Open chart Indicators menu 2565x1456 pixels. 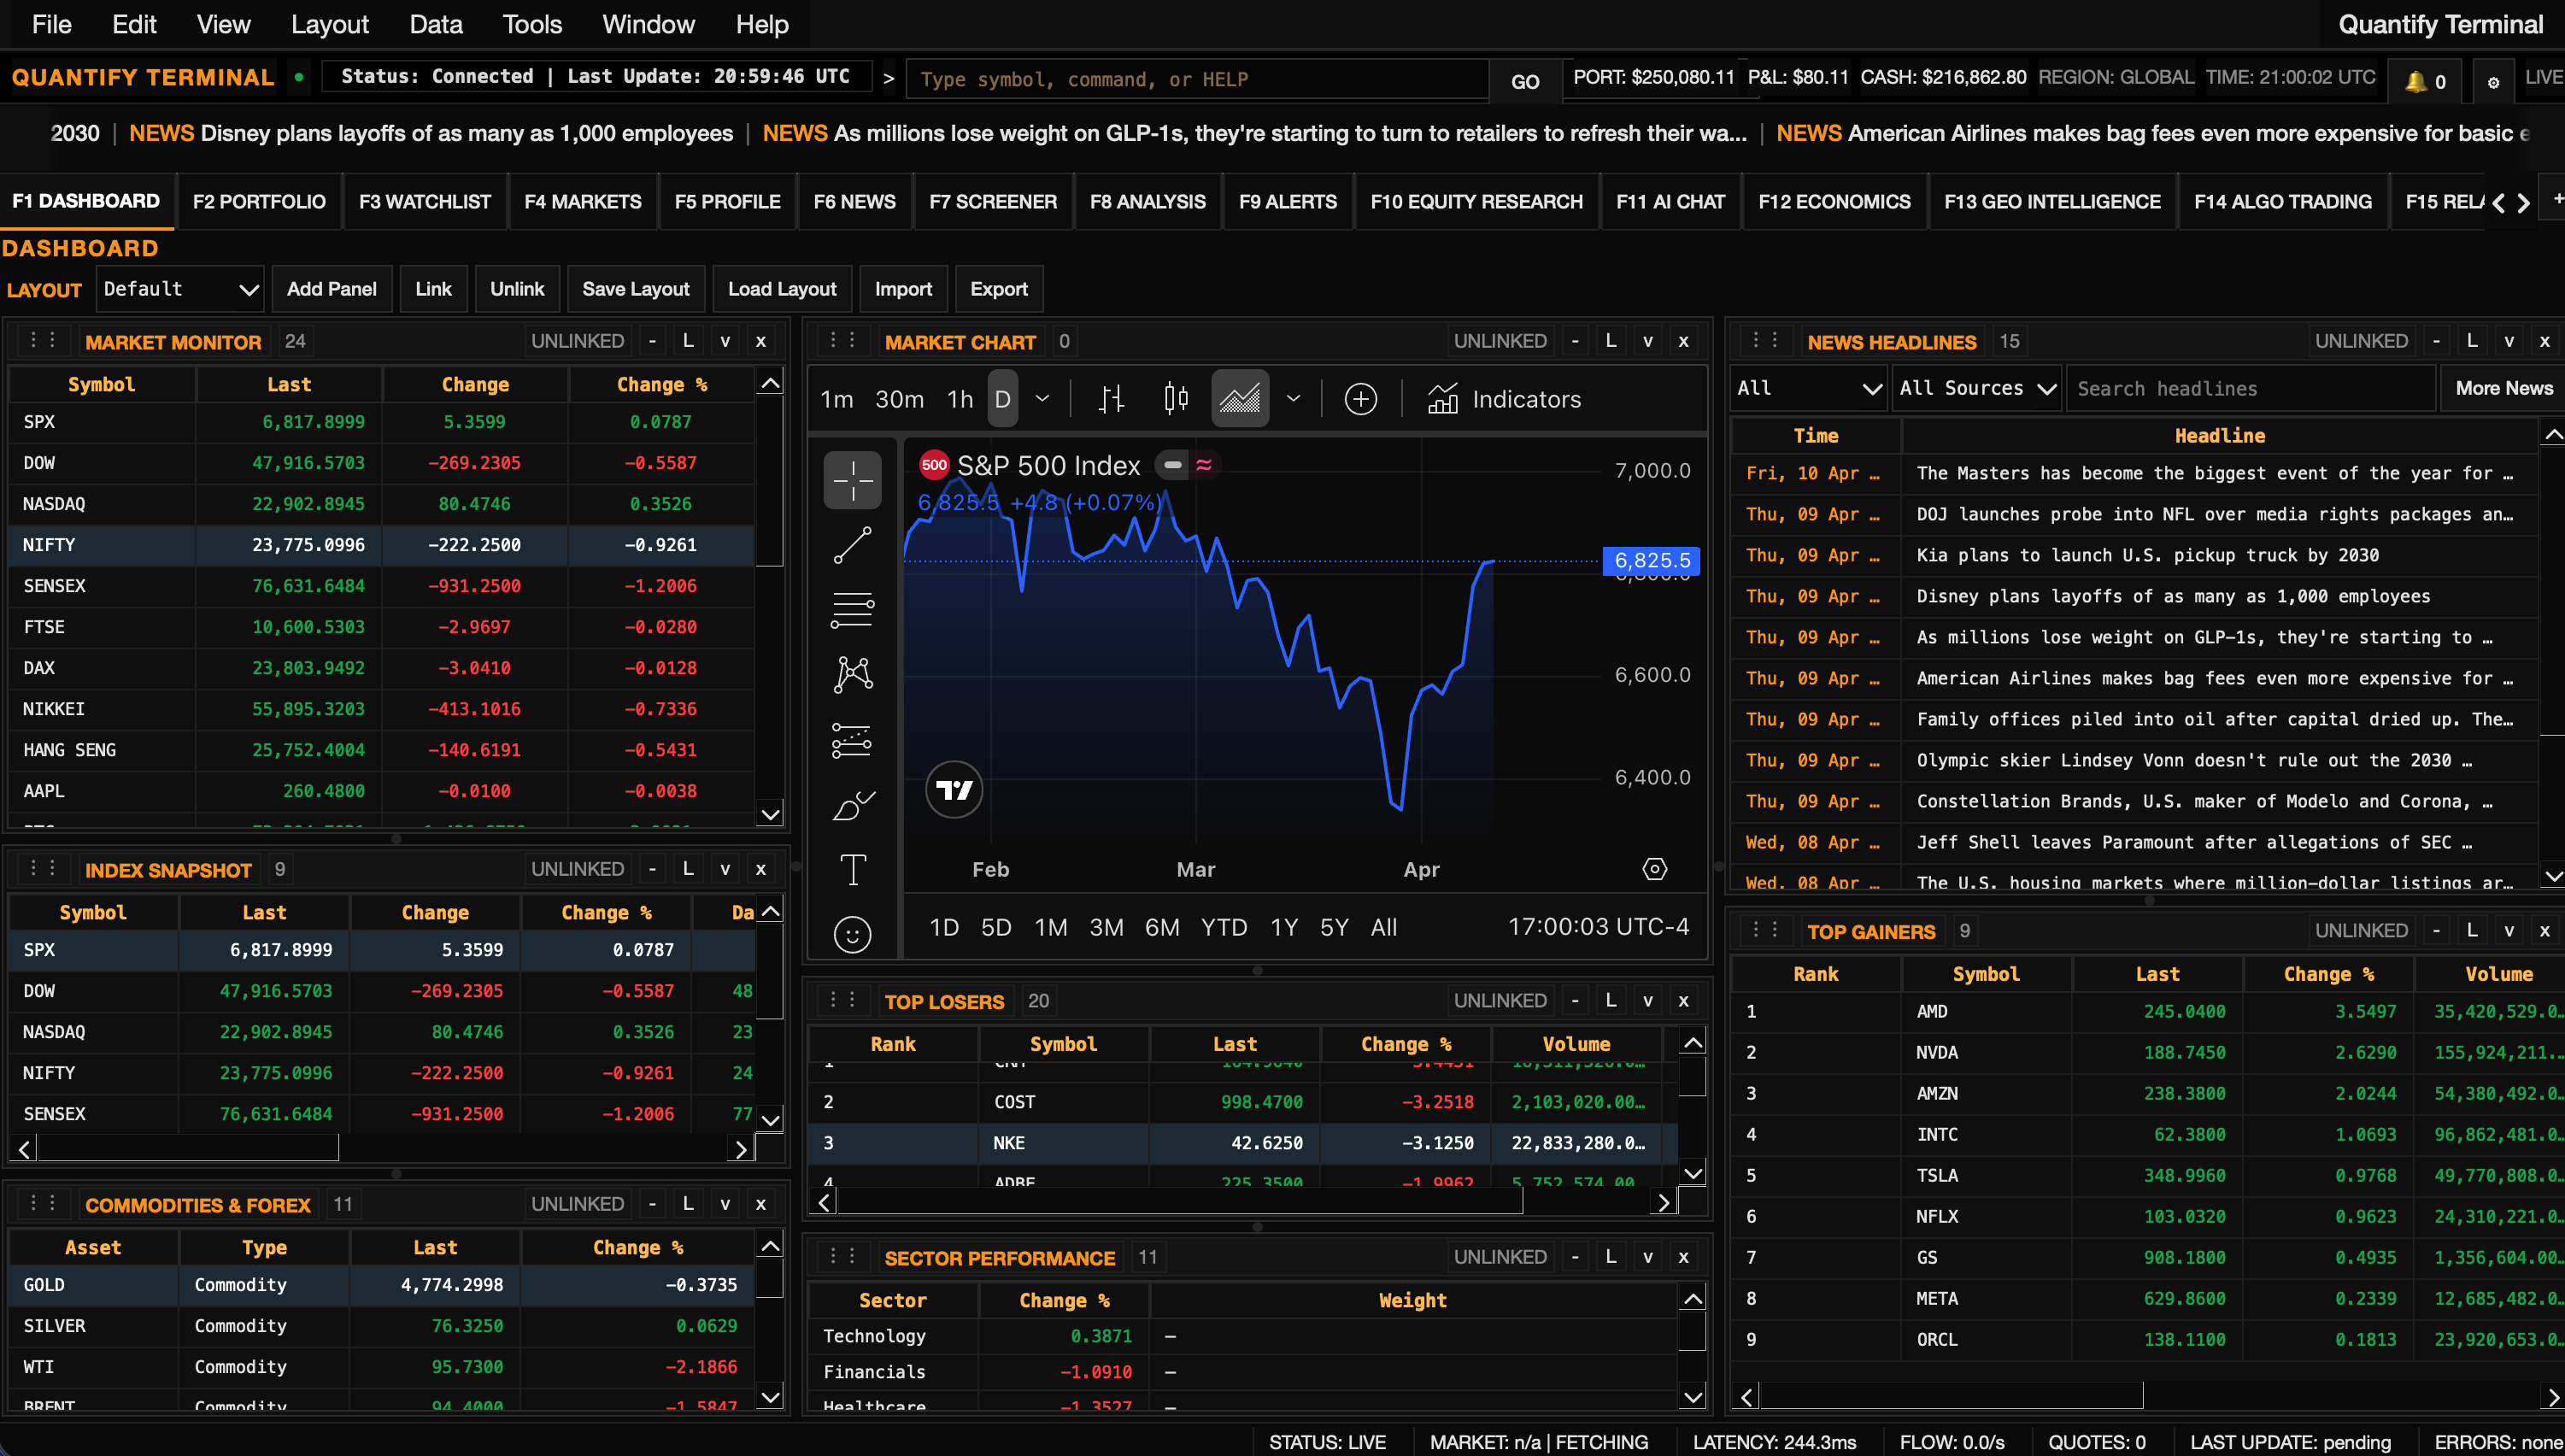(1505, 399)
